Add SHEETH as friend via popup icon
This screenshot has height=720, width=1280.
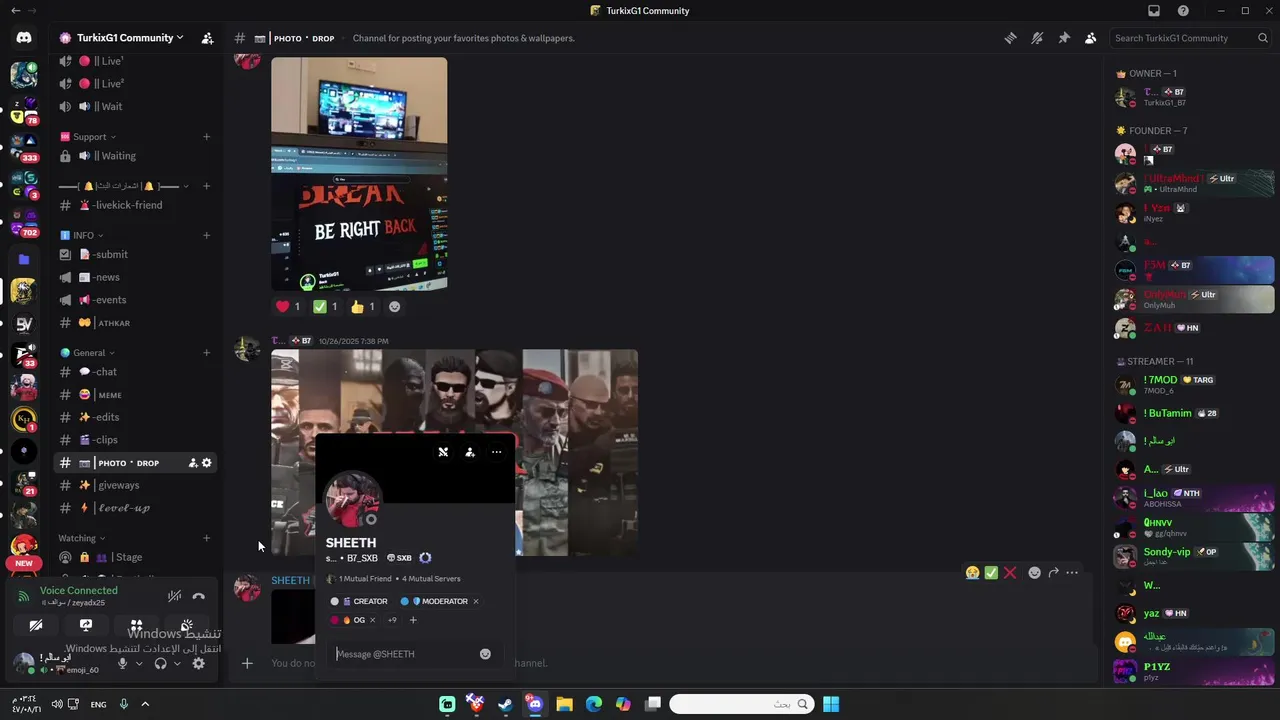[x=470, y=452]
